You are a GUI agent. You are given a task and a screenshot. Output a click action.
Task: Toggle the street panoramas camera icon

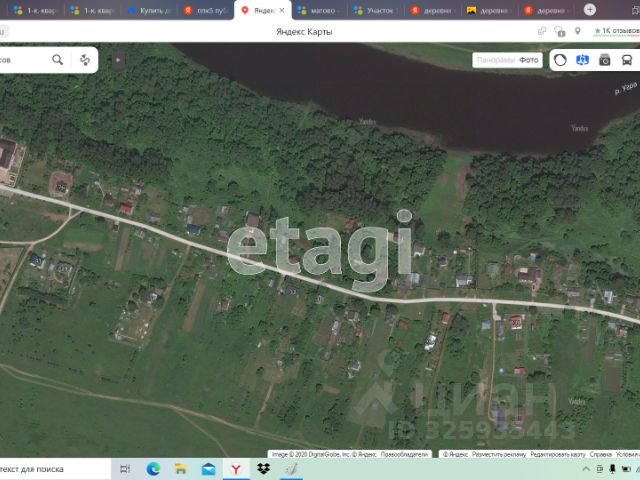click(x=604, y=60)
